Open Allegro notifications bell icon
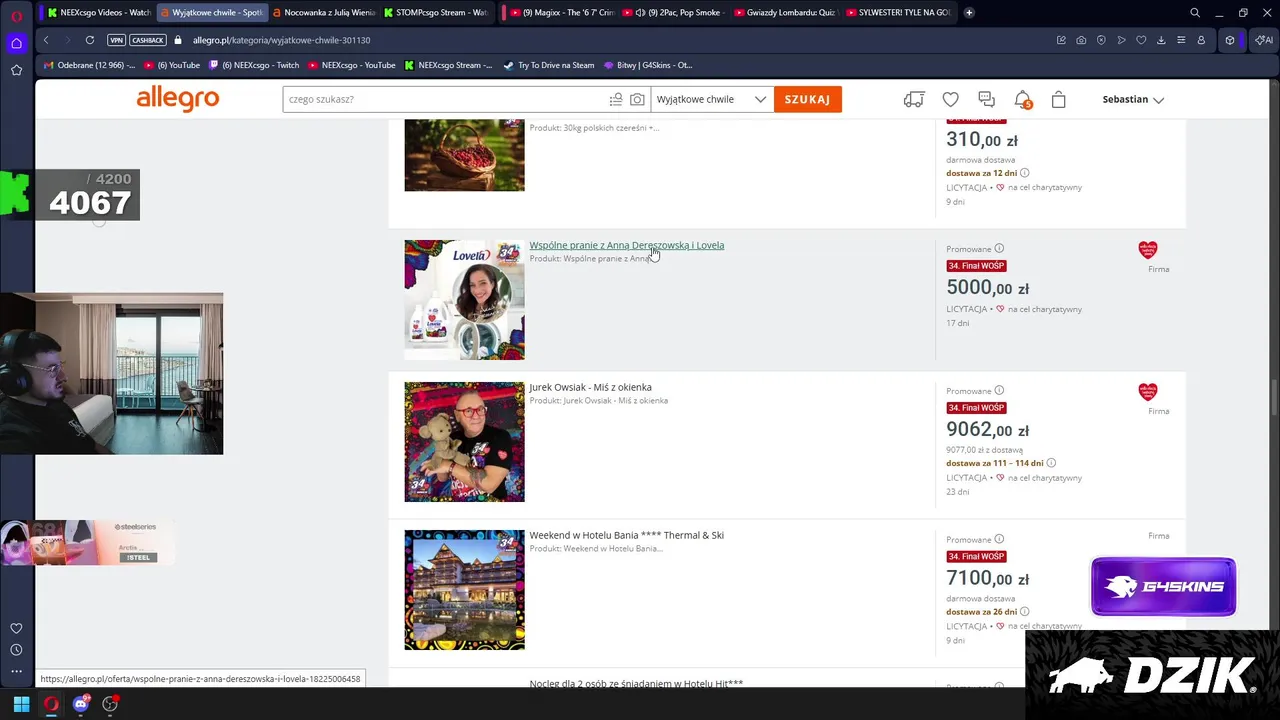This screenshot has height=720, width=1280. tap(1022, 99)
